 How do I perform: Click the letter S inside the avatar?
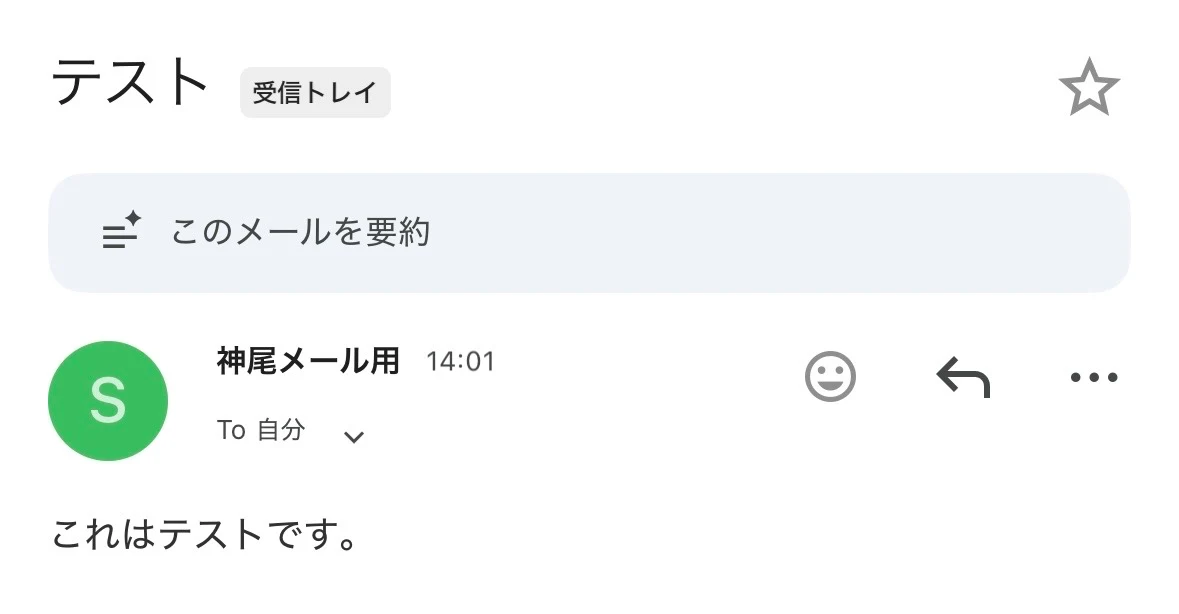click(108, 401)
